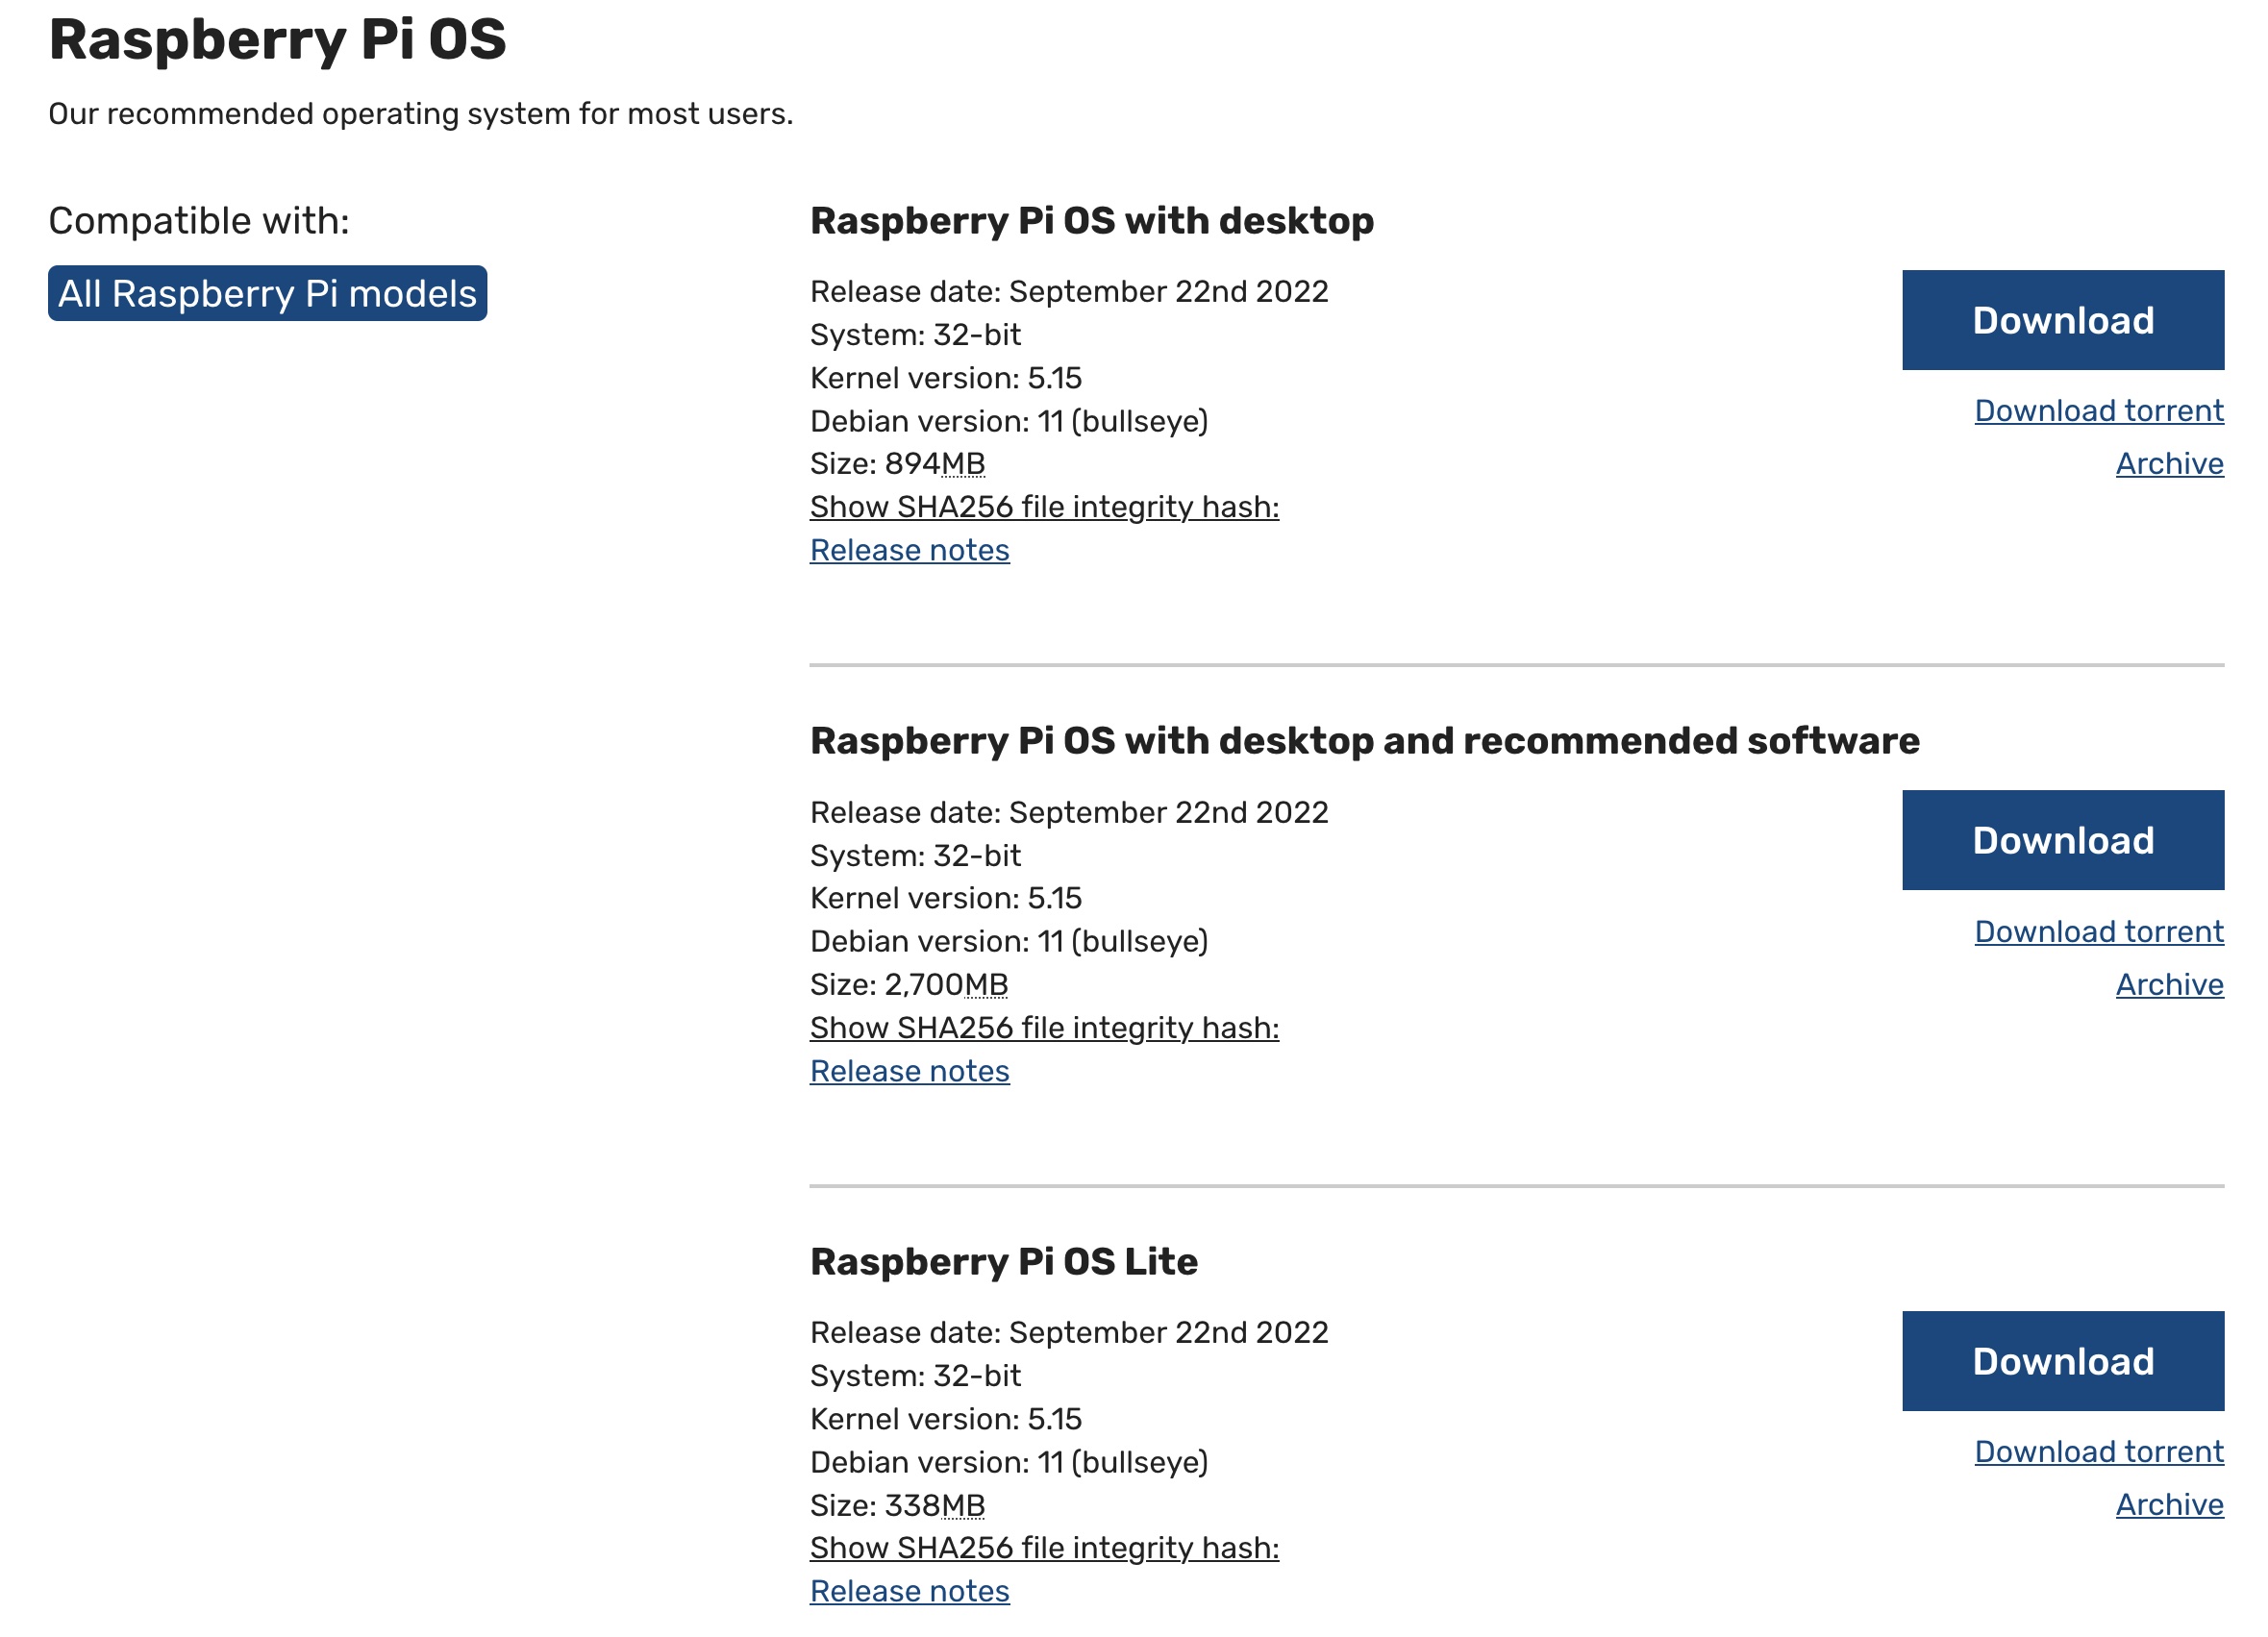2268x1637 pixels.
Task: Click MB abbreviation next to 2,700 size
Action: [985, 985]
